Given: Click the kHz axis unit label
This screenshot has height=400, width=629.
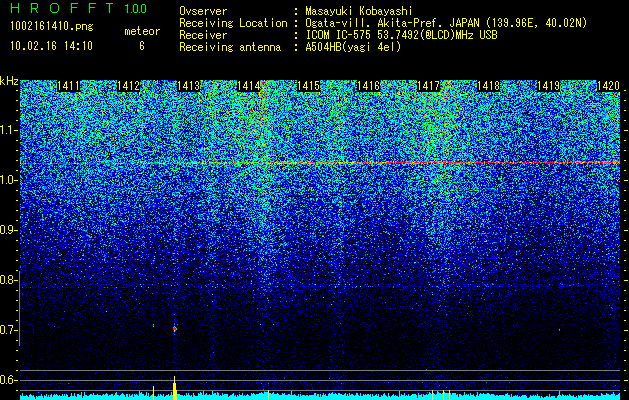Looking at the screenshot, I should [x=9, y=81].
